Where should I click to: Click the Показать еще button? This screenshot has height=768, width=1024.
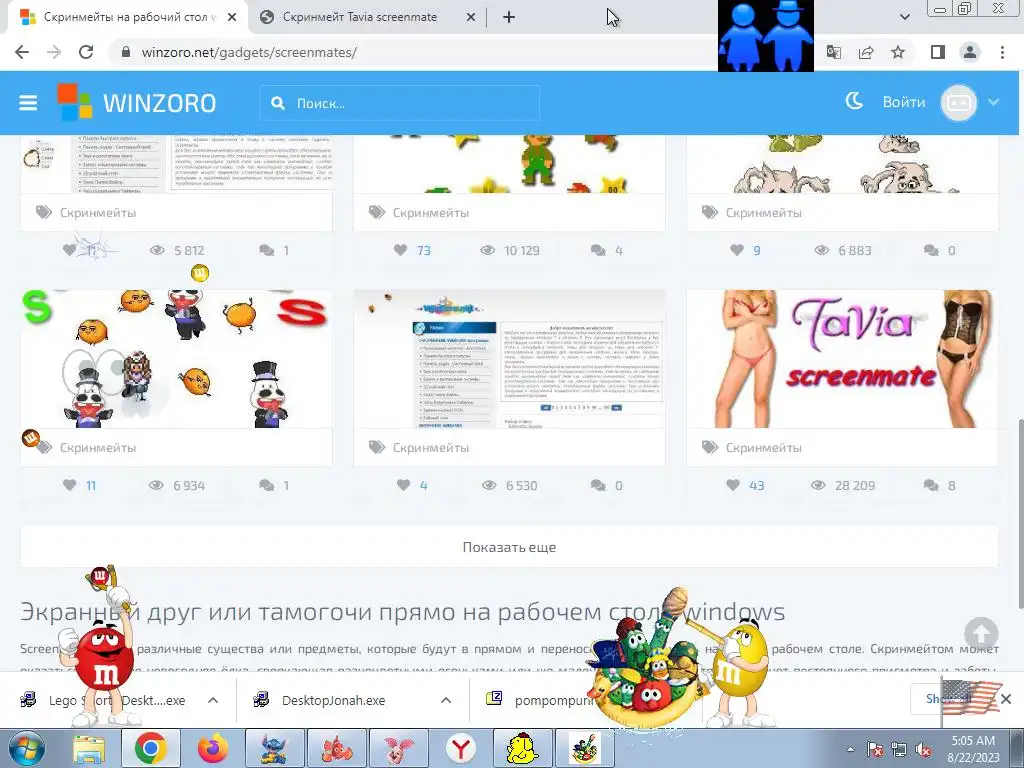click(x=509, y=547)
